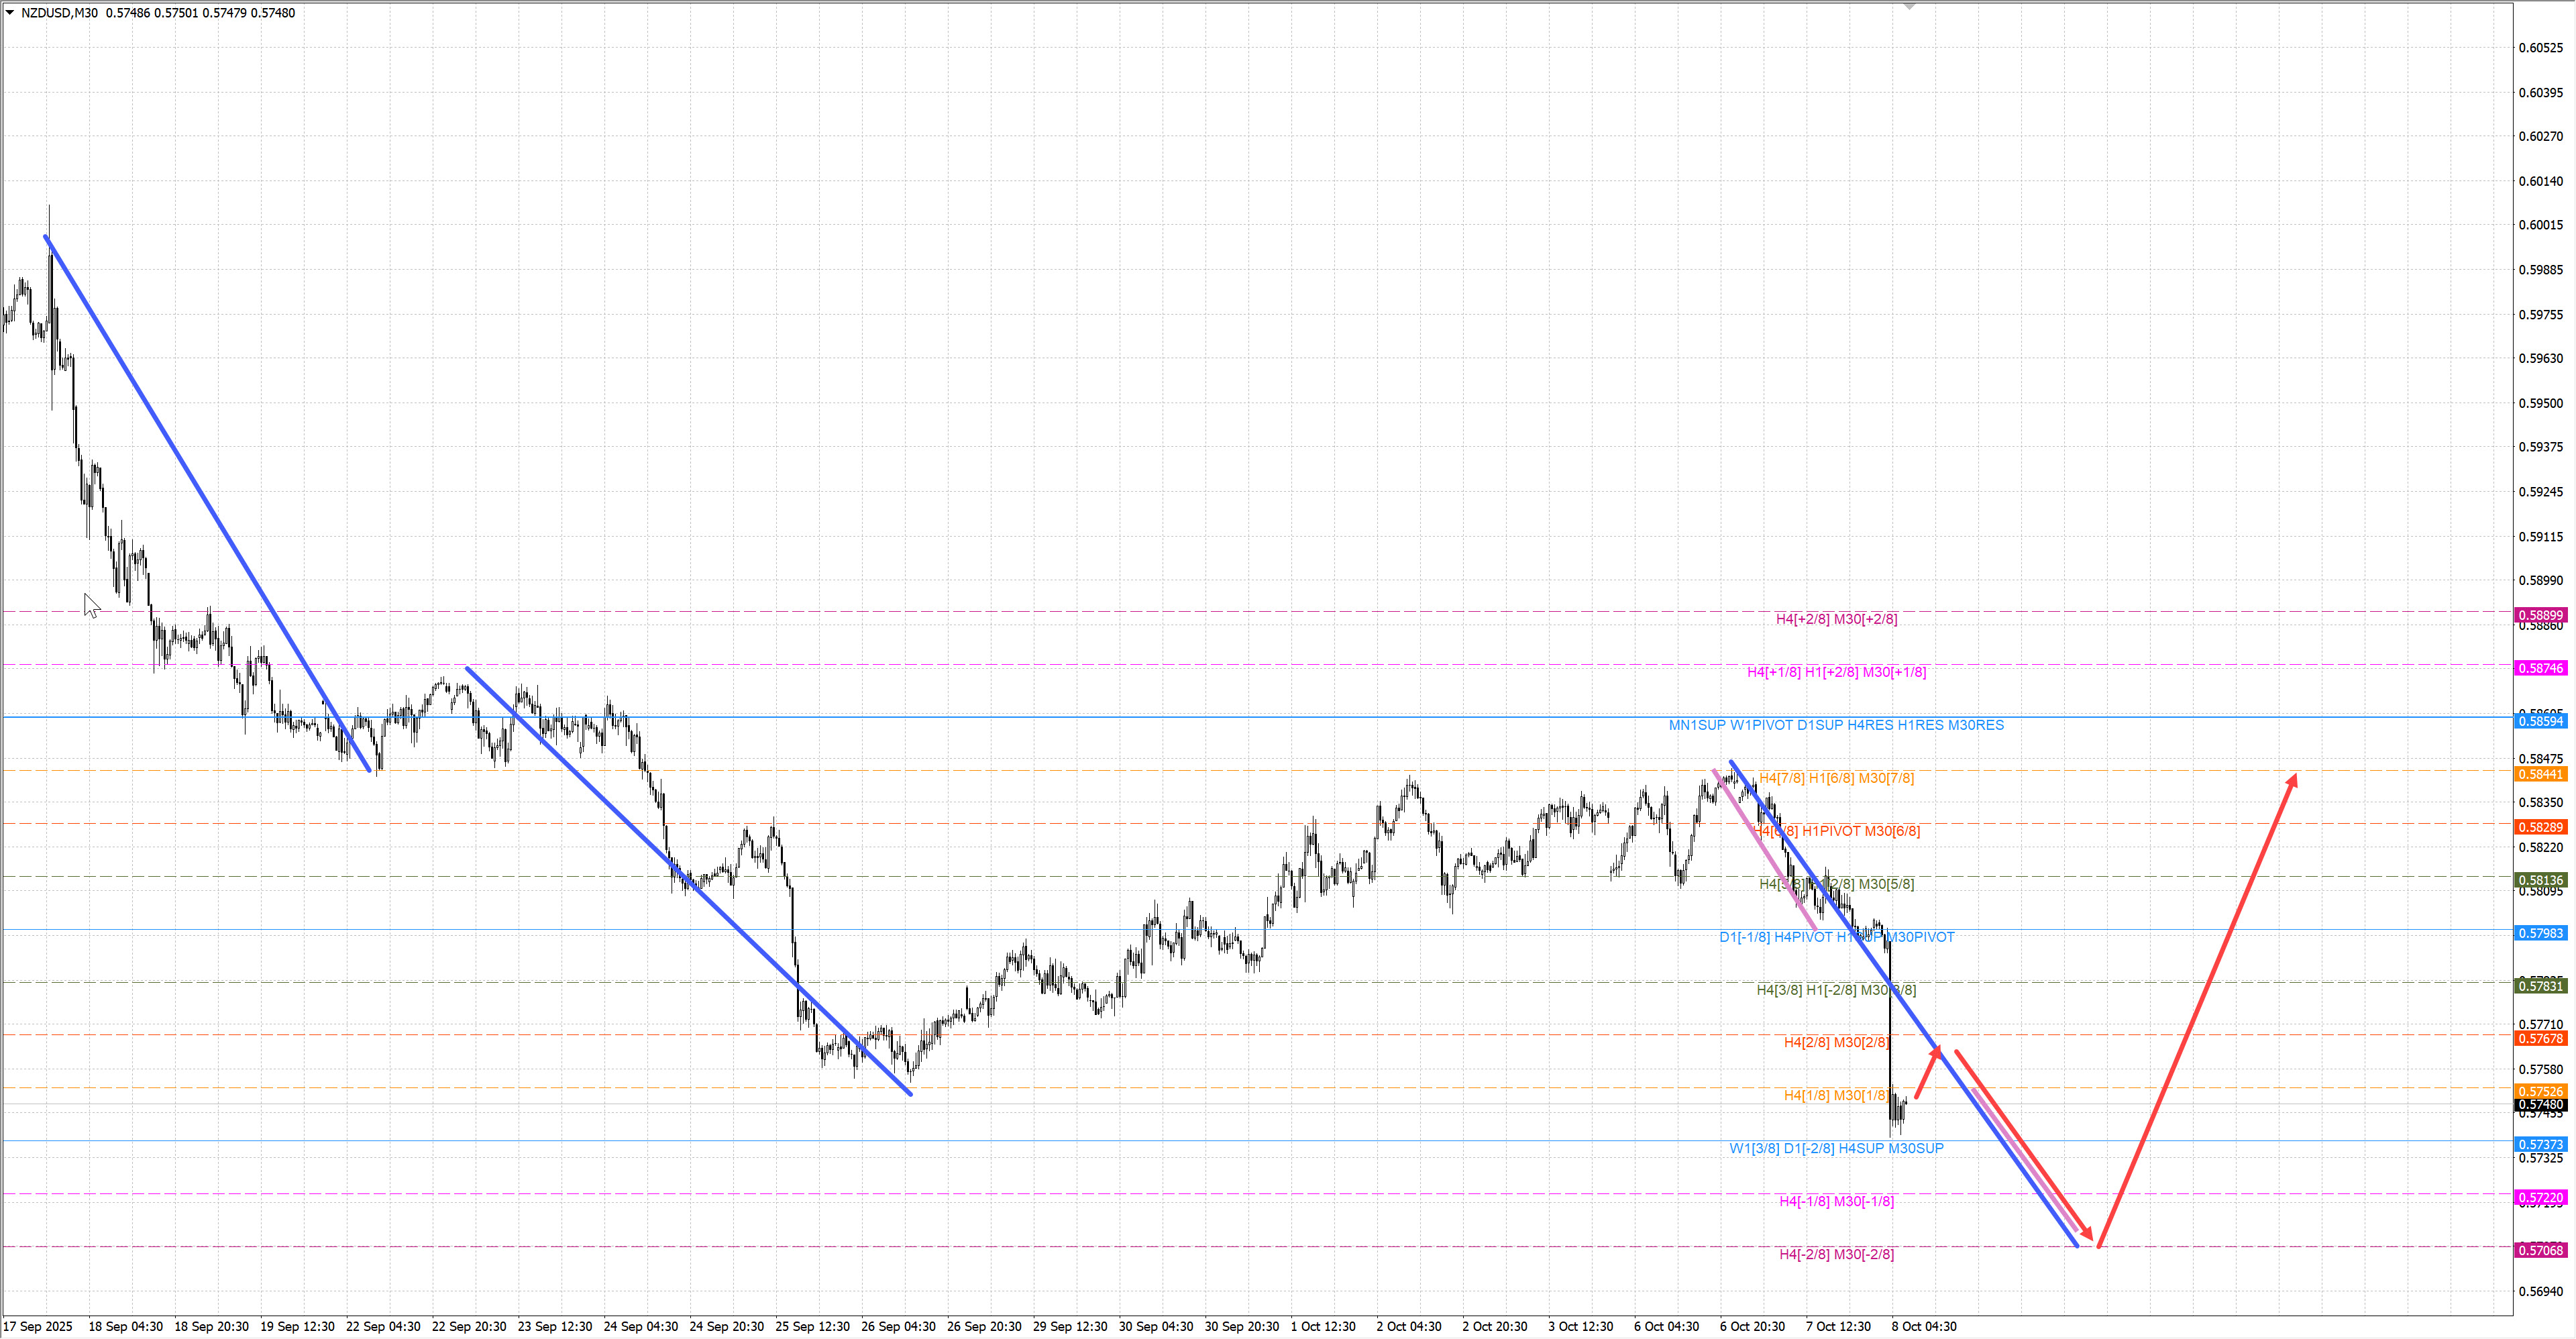Viewport: 2576px width, 1339px height.
Task: Click the pink 0.57068 price tag
Action: tap(2540, 1250)
